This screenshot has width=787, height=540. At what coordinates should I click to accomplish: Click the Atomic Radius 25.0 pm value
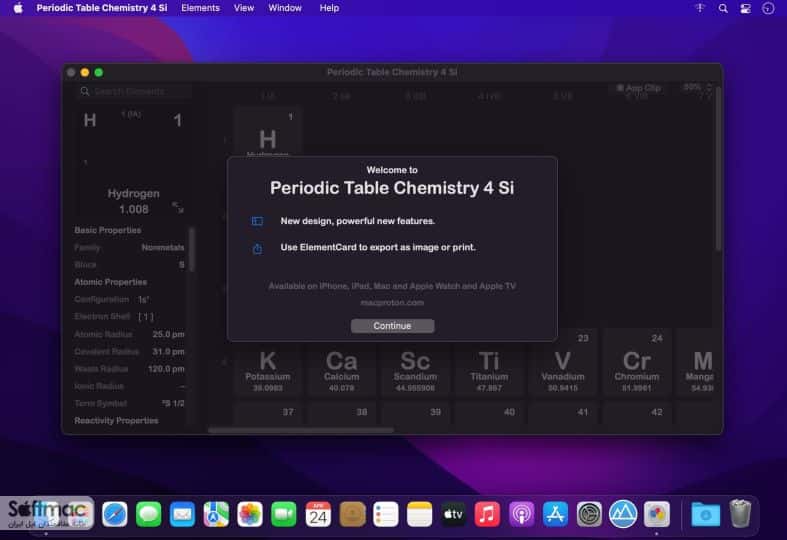point(168,334)
